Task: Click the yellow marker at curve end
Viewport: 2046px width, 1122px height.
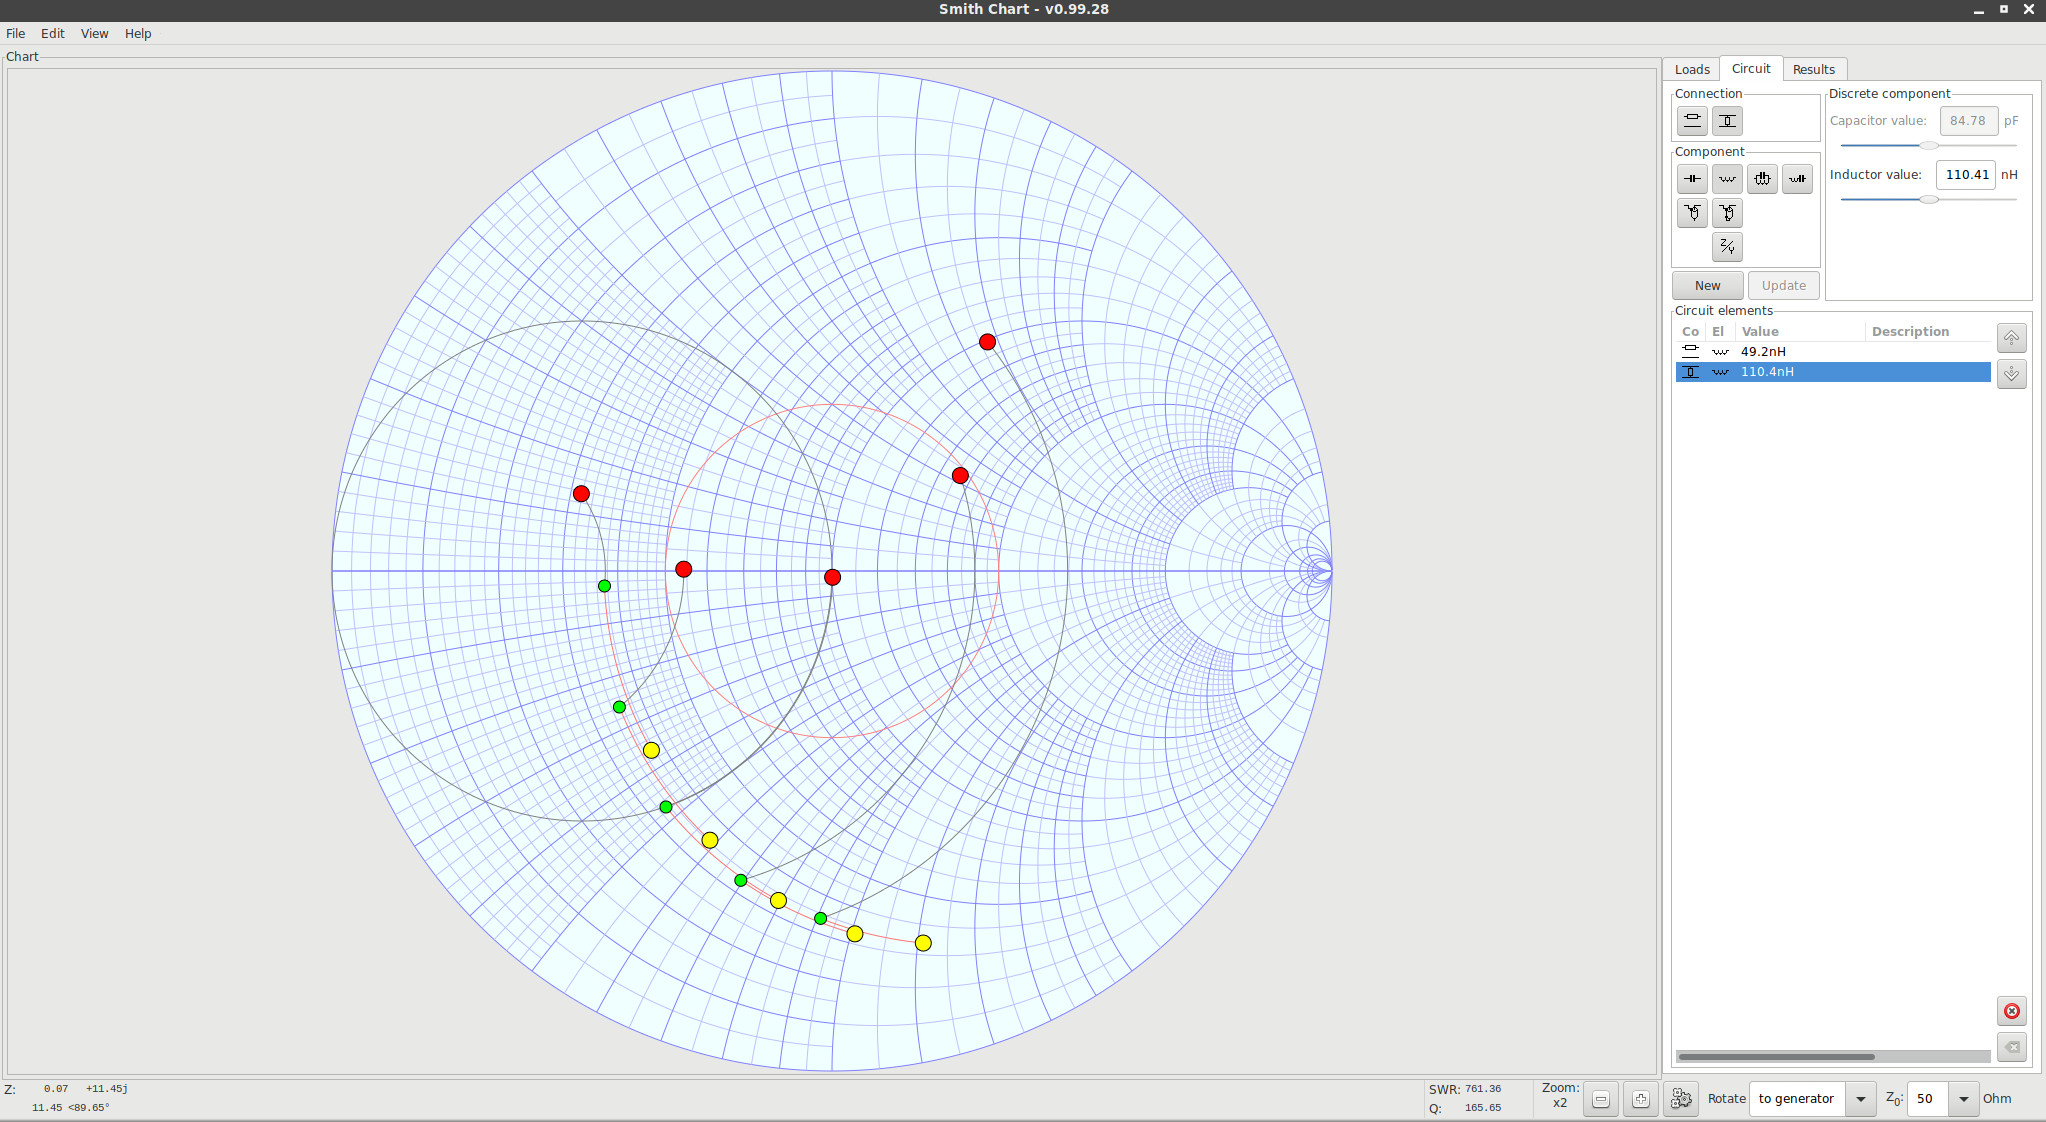Action: 923,943
